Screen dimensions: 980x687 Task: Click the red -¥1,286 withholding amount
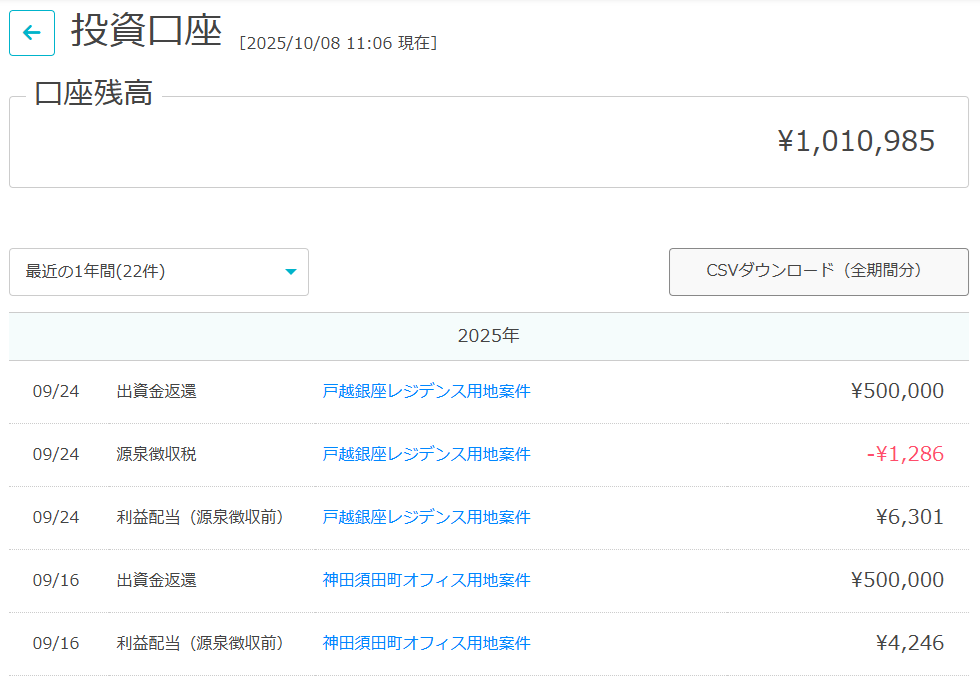(x=905, y=454)
